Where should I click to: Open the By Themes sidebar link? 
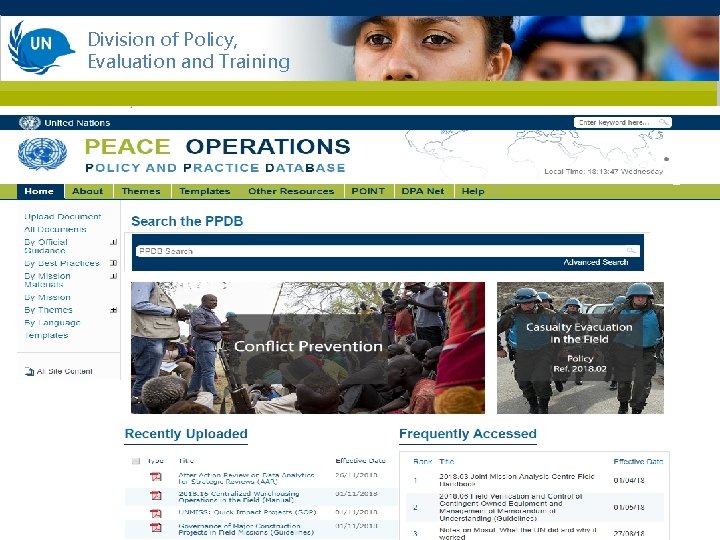[48, 310]
